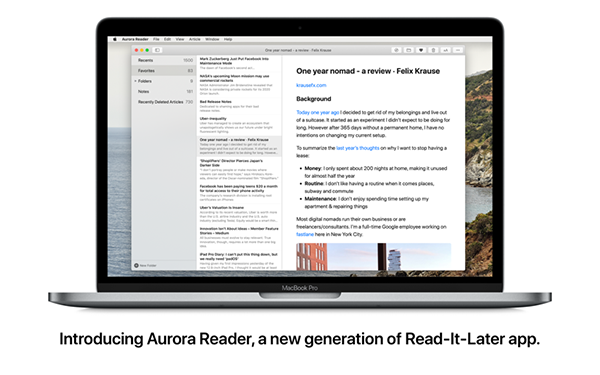Open the View menu
The height and width of the screenshot is (375, 600).
pos(180,39)
